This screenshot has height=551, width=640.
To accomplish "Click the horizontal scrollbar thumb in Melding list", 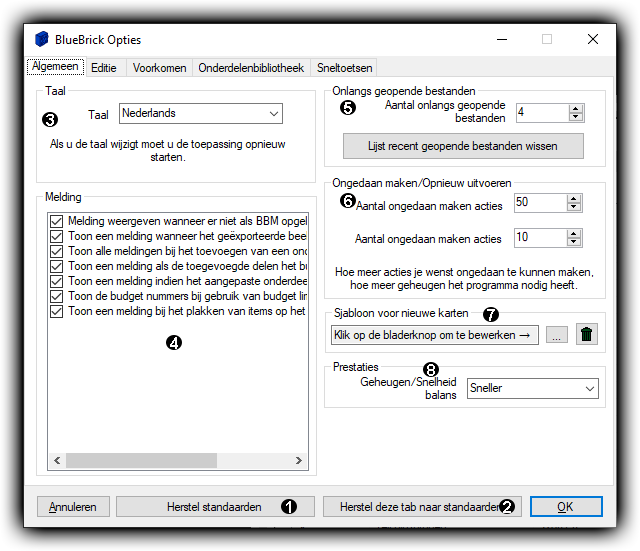I will click(x=141, y=460).
